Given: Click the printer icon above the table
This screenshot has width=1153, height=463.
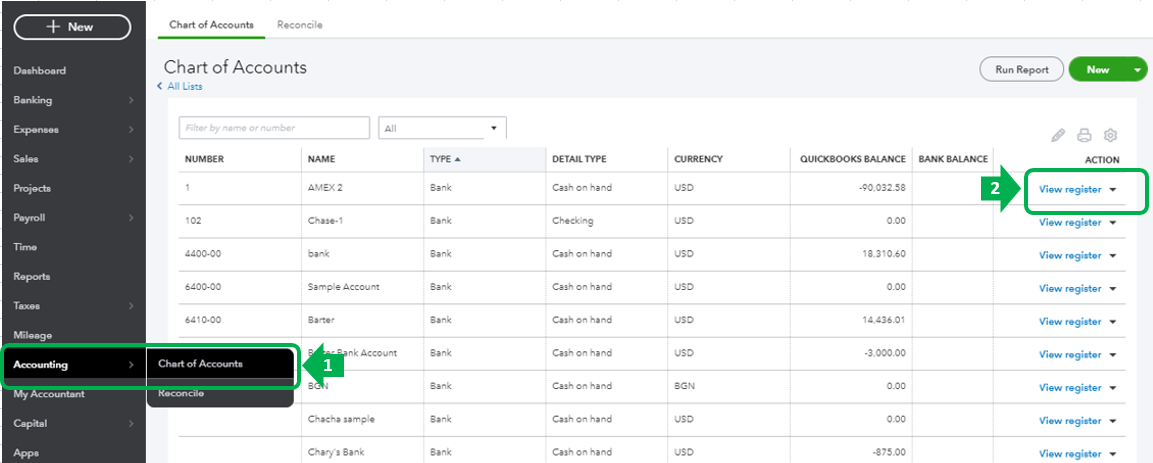Looking at the screenshot, I should tap(1084, 135).
